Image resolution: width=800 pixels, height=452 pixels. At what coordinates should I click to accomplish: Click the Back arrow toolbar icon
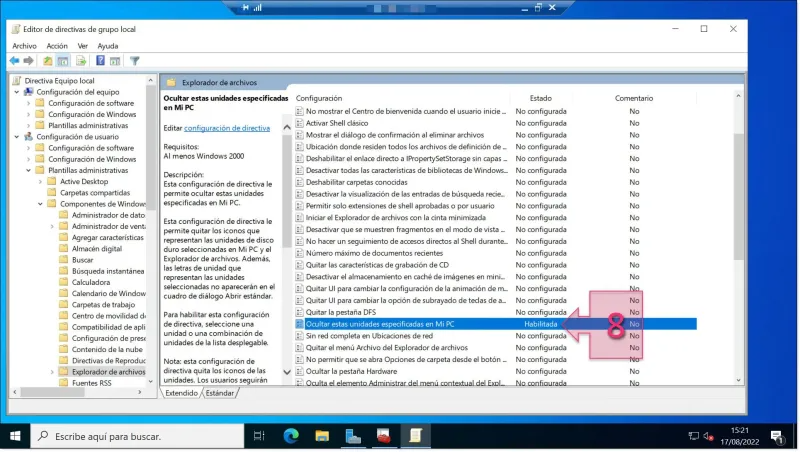(14, 61)
